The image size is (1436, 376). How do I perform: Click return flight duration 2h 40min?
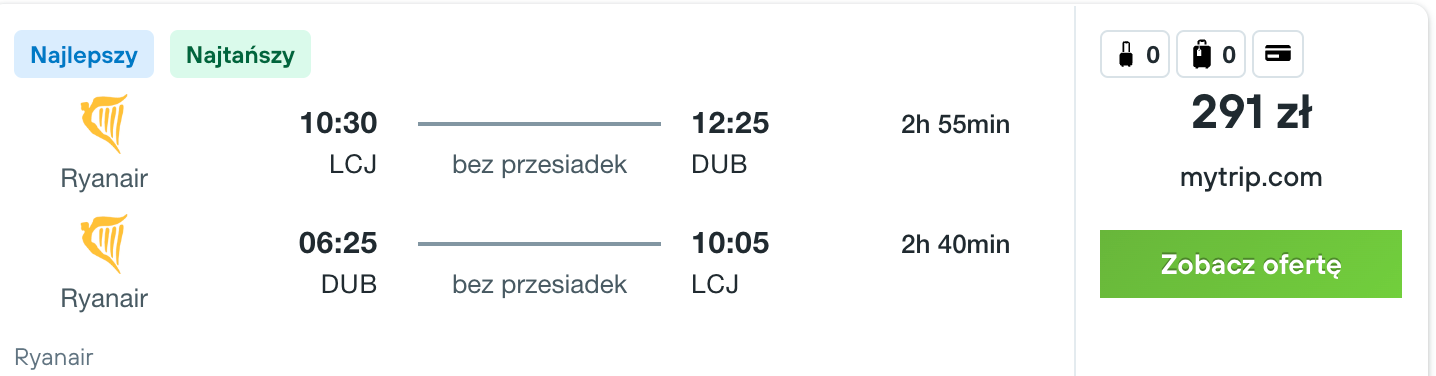coord(955,244)
